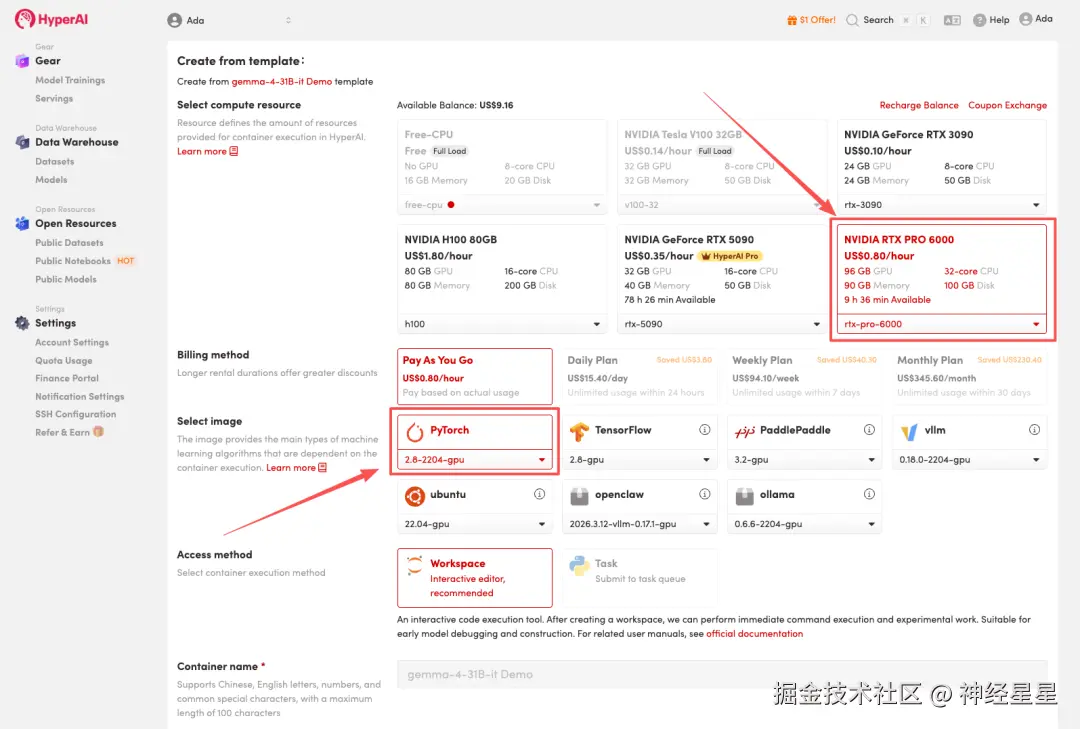This screenshot has height=729, width=1080.
Task: Click the vllm logo icon
Action: pos(909,431)
